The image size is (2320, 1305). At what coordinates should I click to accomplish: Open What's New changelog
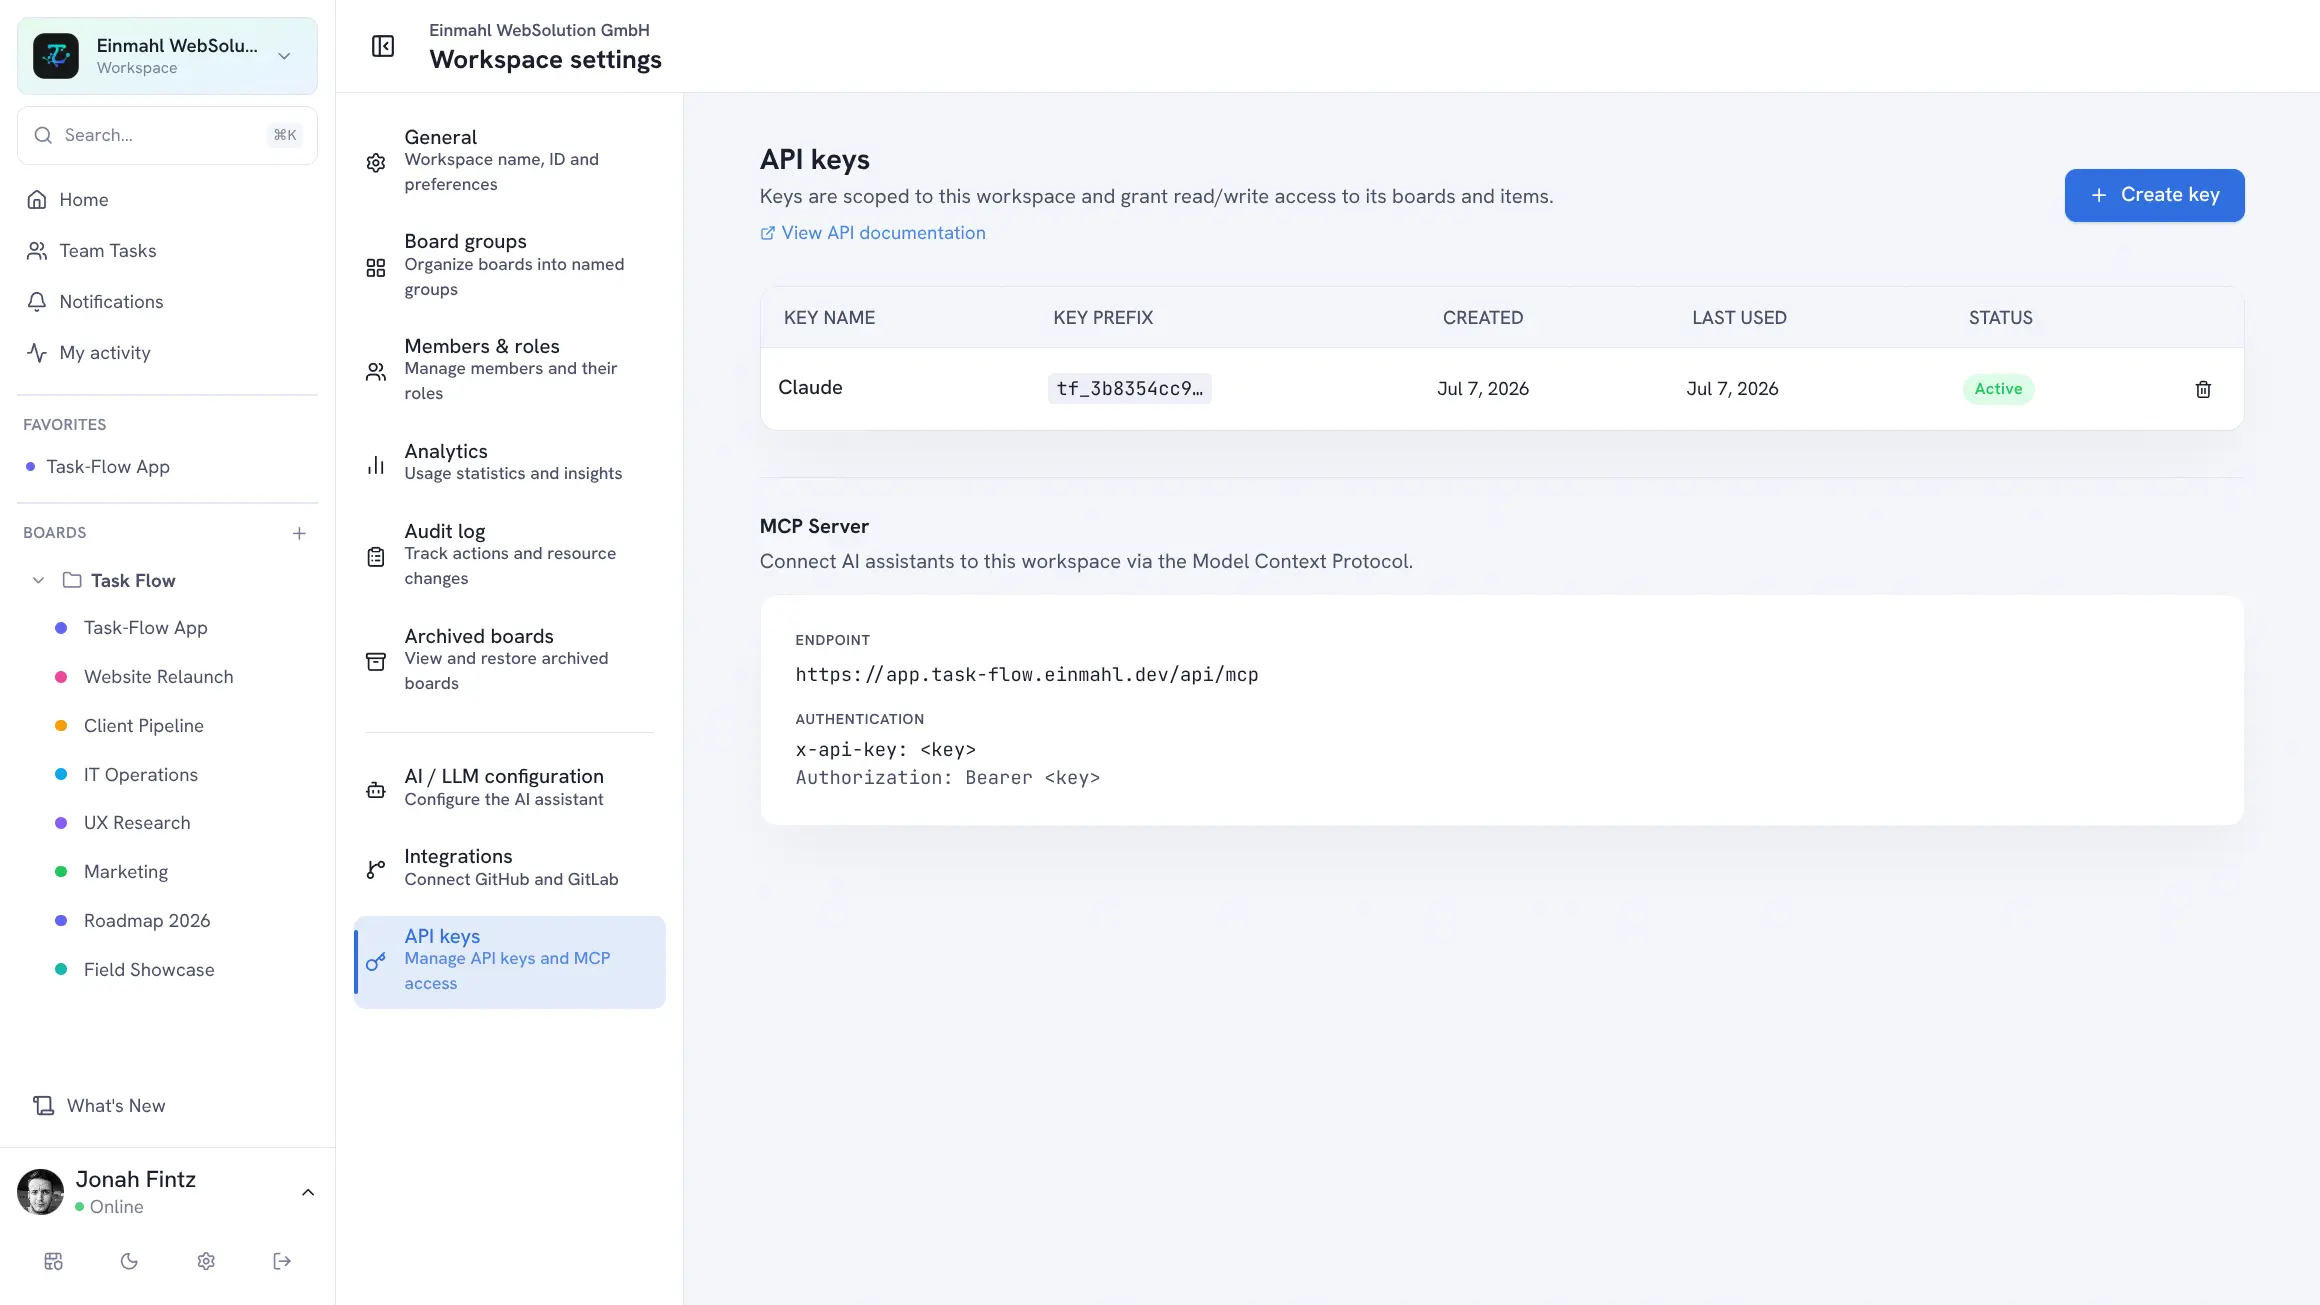[167, 1105]
